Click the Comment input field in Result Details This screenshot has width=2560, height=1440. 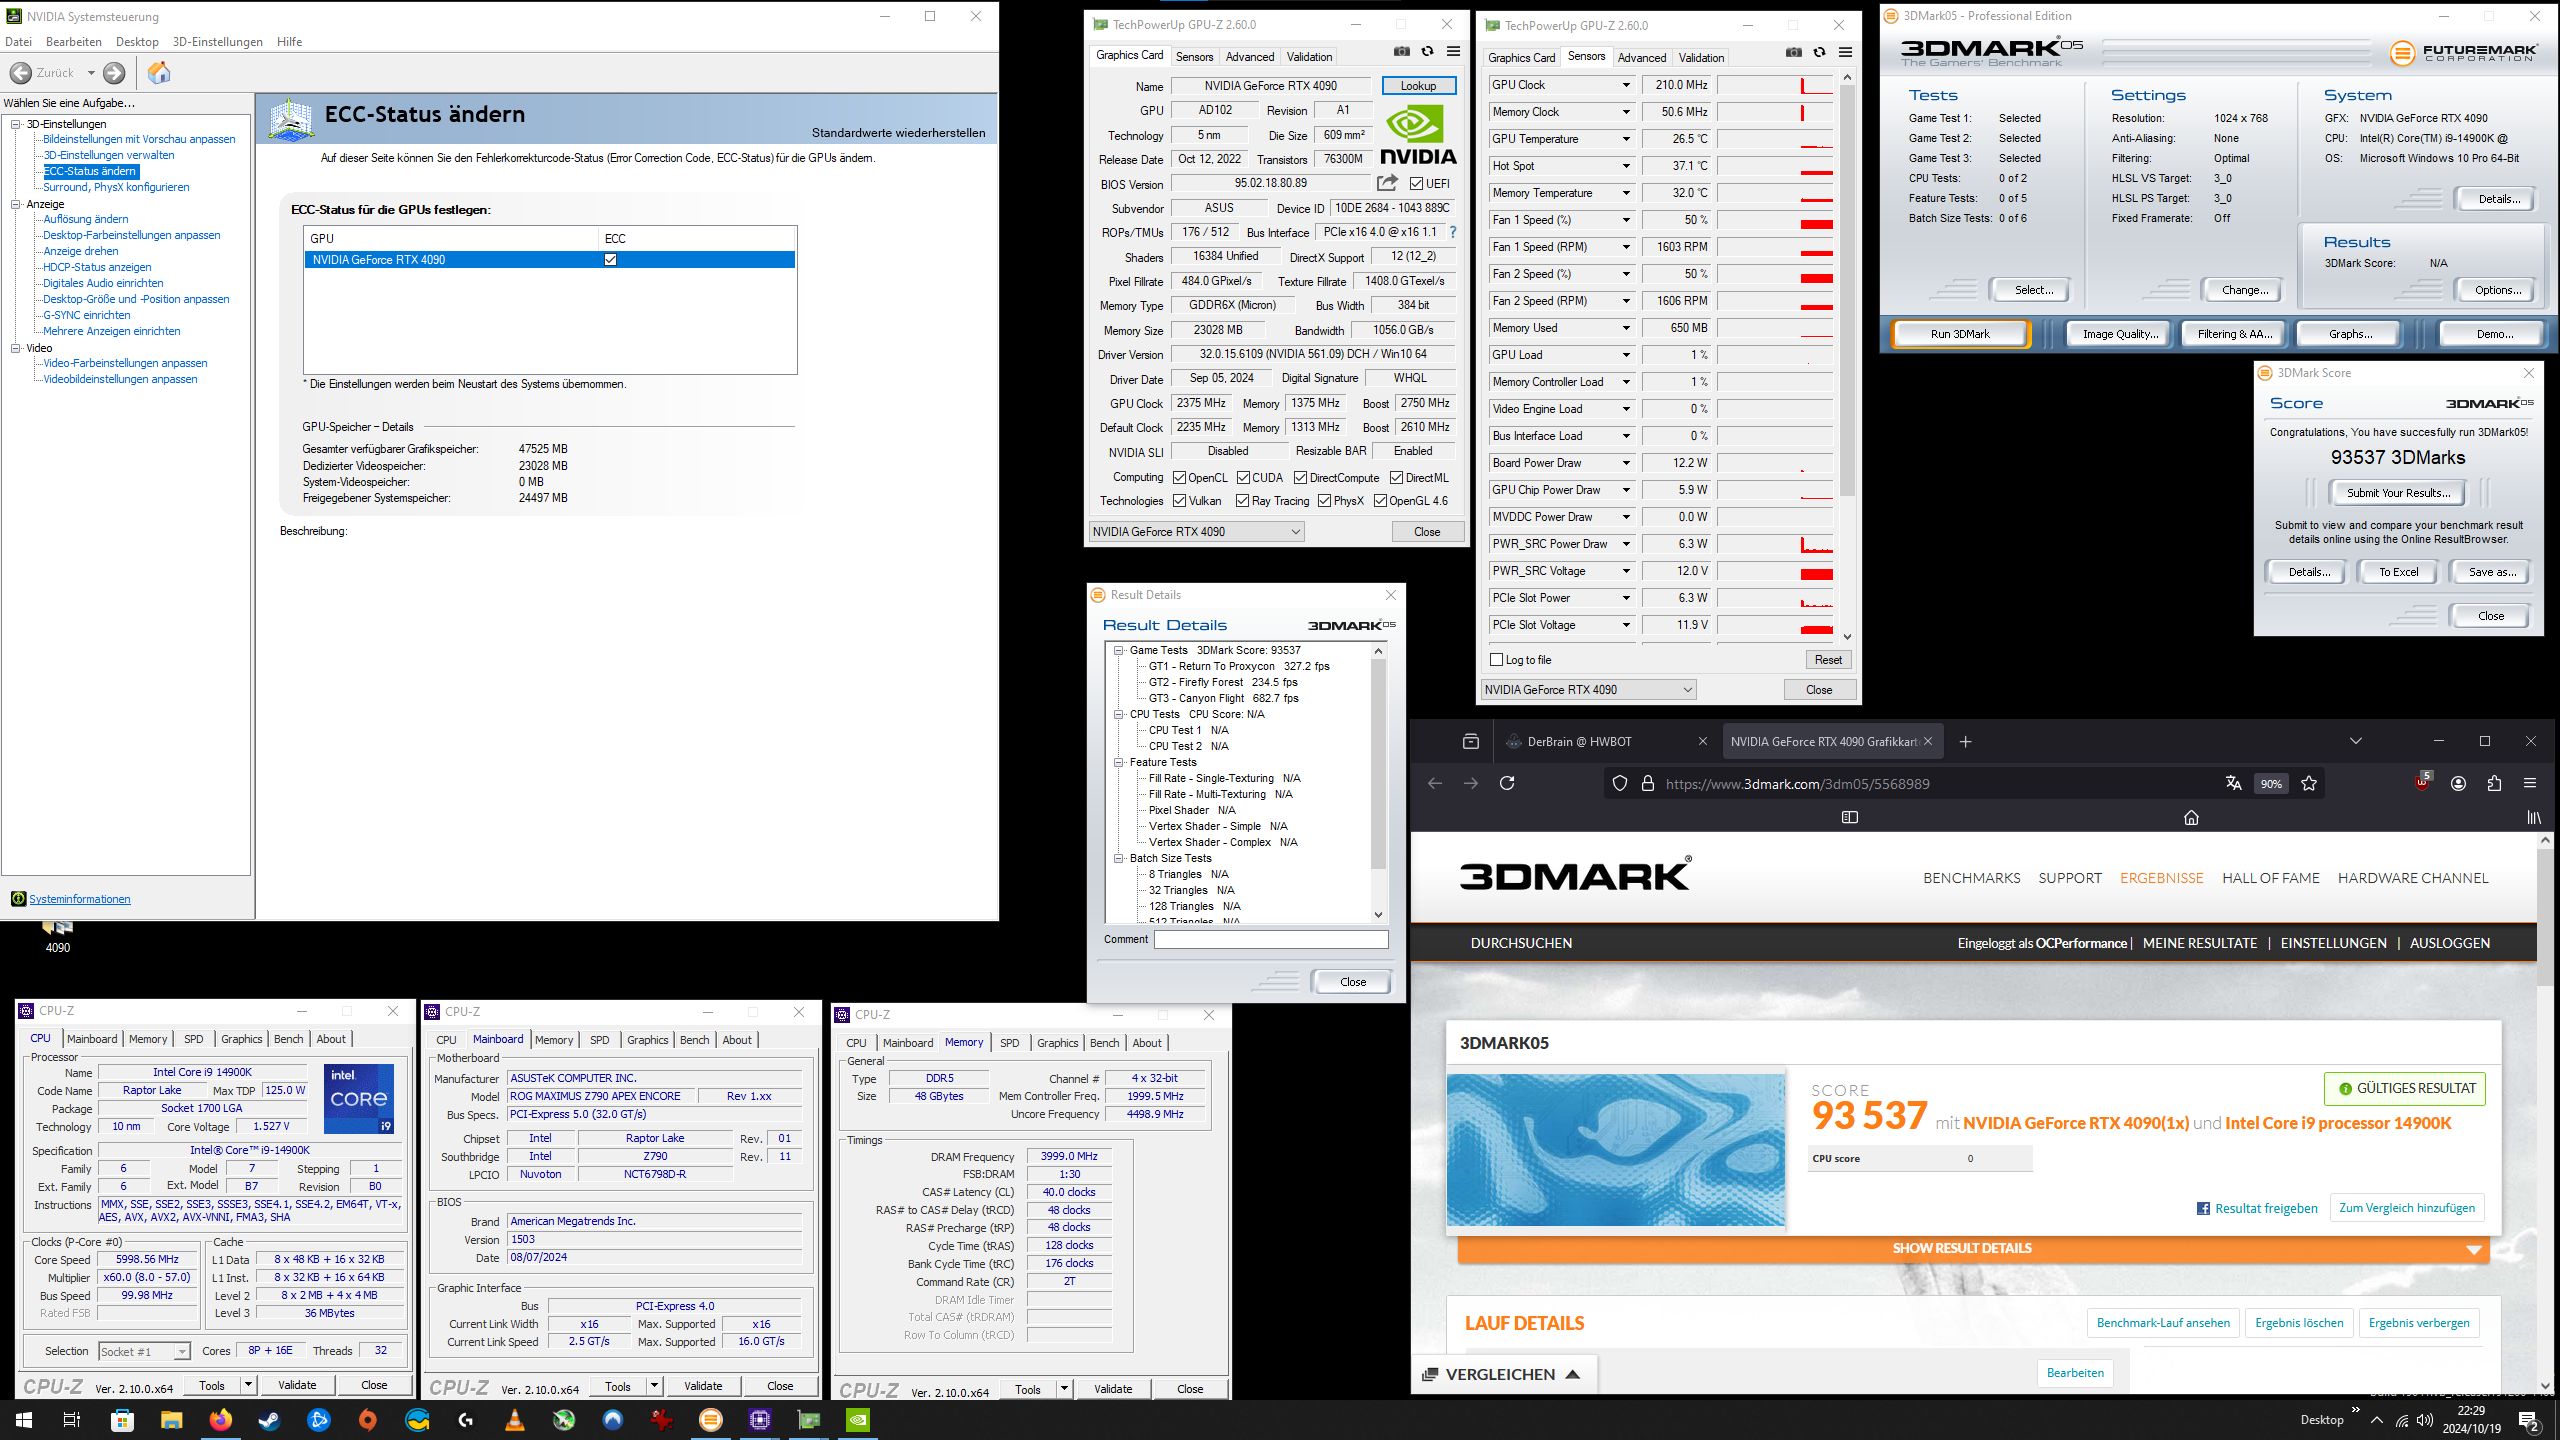[x=1271, y=939]
